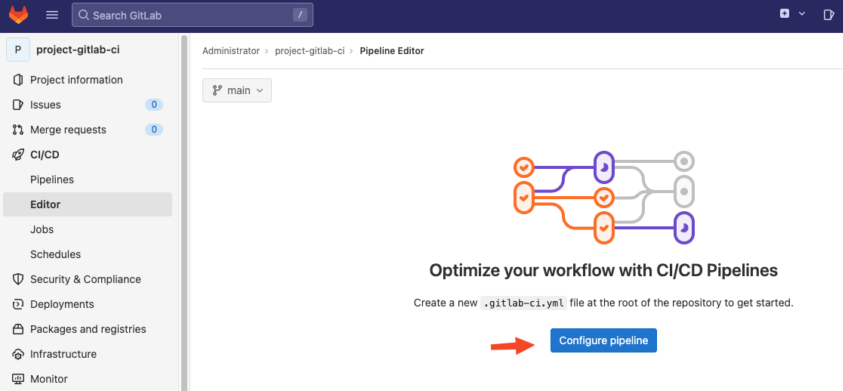Open the issues icon in top bar

click(829, 15)
